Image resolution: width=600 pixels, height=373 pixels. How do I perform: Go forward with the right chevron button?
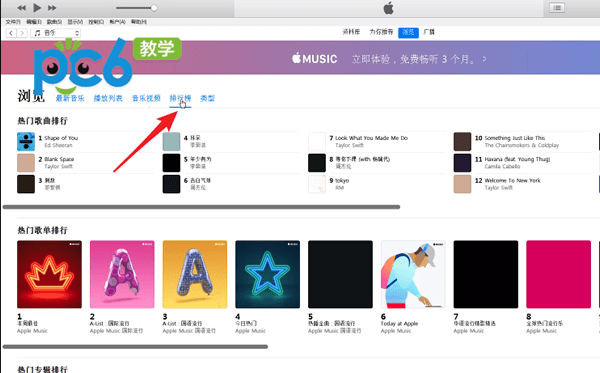[x=22, y=33]
